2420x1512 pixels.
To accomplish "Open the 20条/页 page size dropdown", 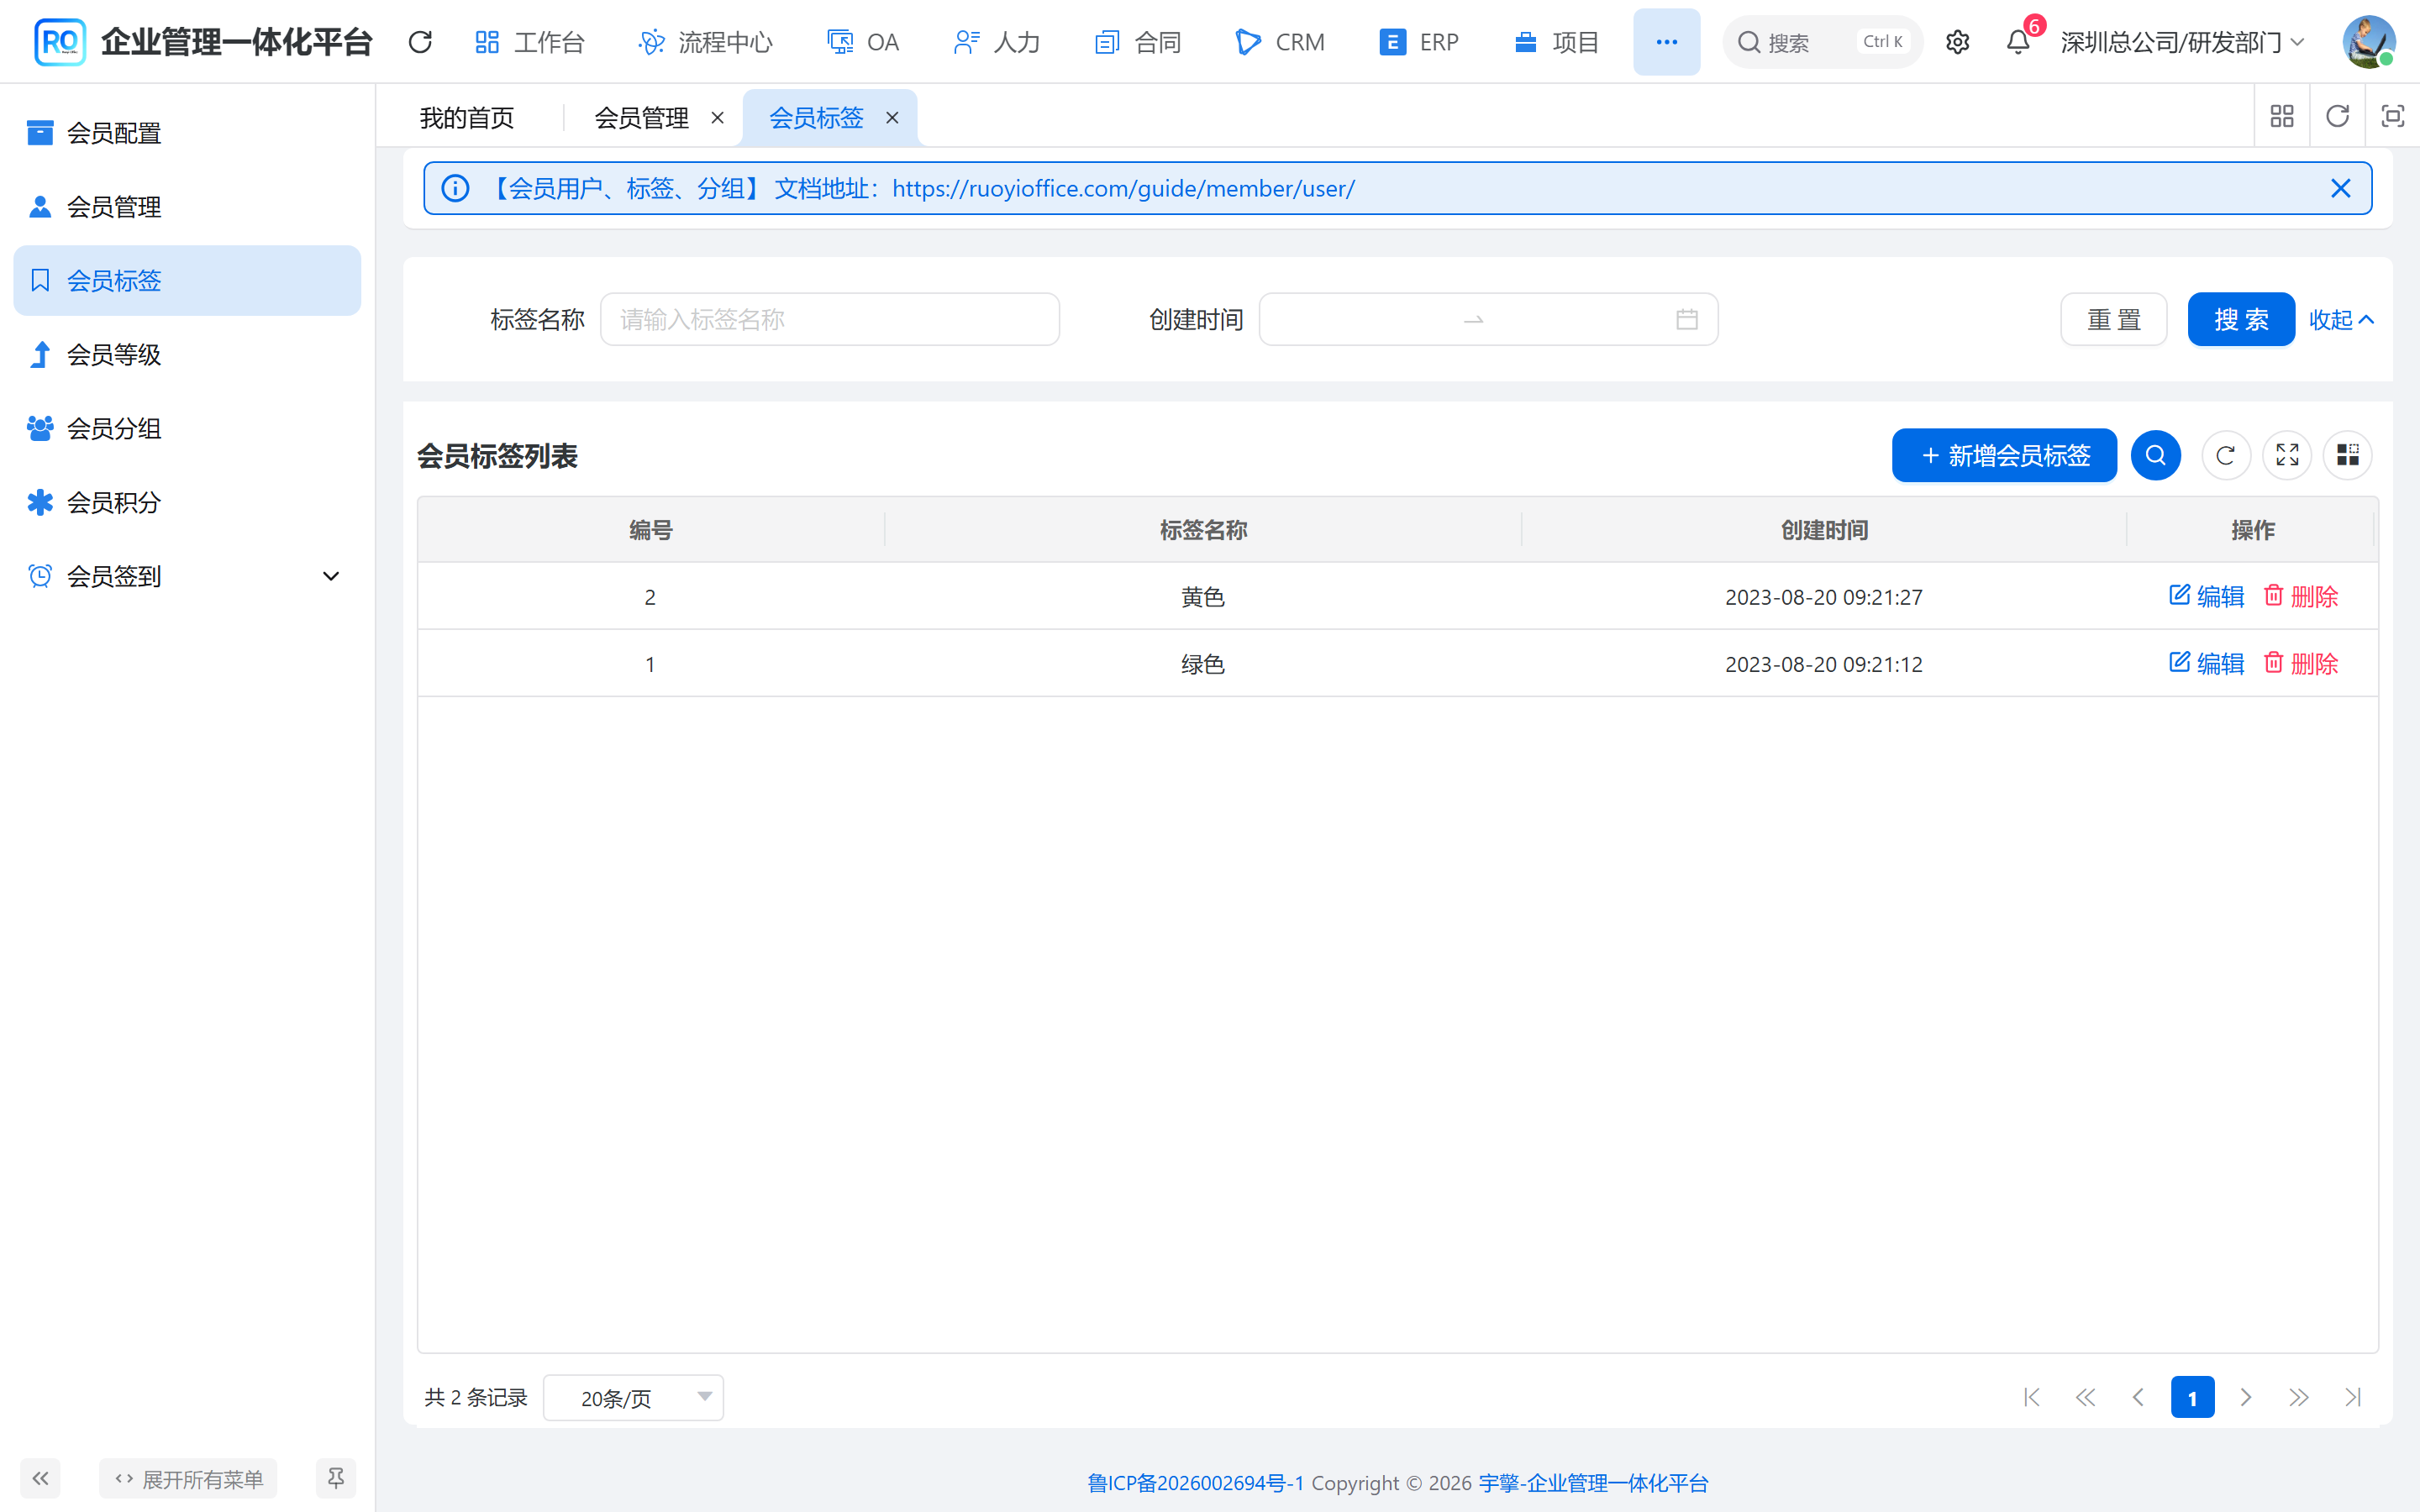I will (x=633, y=1397).
